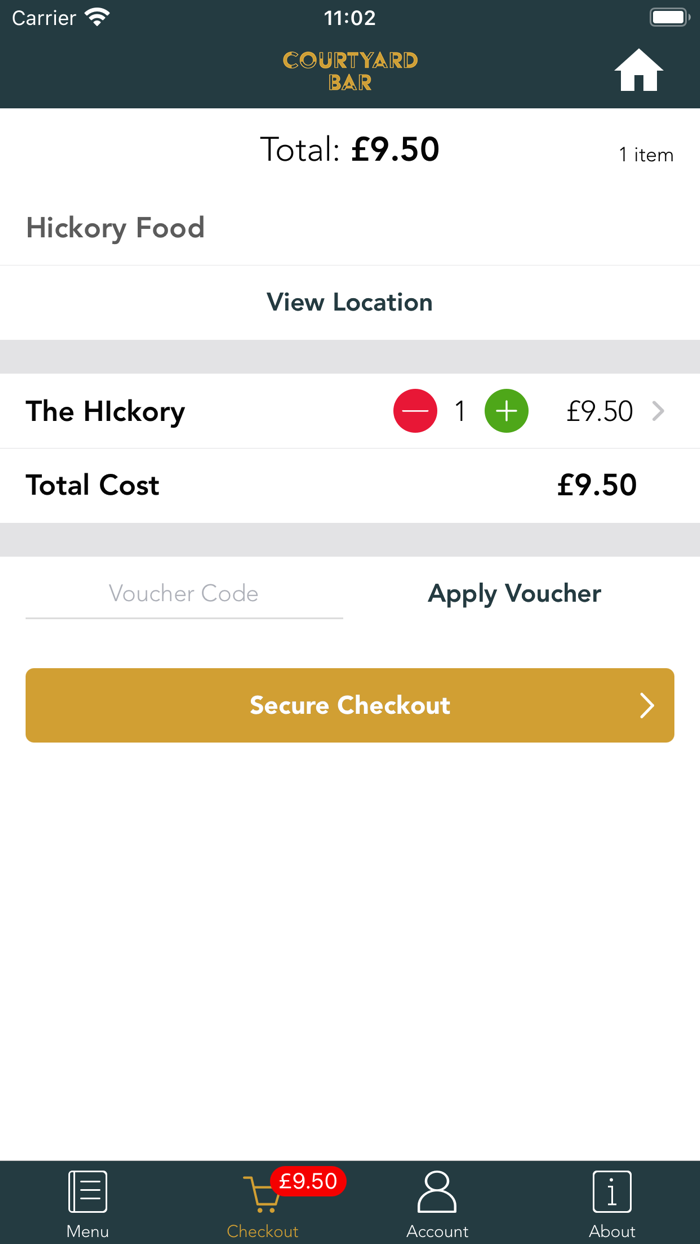Tap the About info icon
Screen dimensions: 700x1244
click(612, 1190)
